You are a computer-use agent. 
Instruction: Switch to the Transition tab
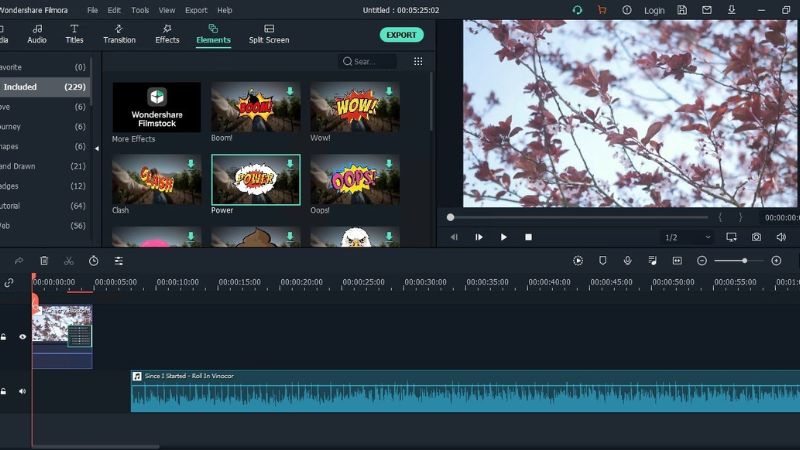point(119,34)
